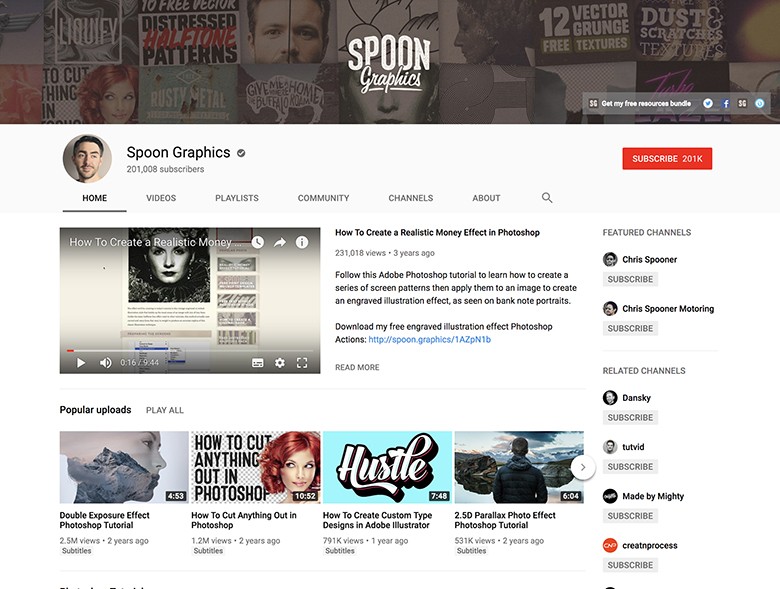Click the Popular uploads heading
The width and height of the screenshot is (780, 589).
click(x=96, y=410)
